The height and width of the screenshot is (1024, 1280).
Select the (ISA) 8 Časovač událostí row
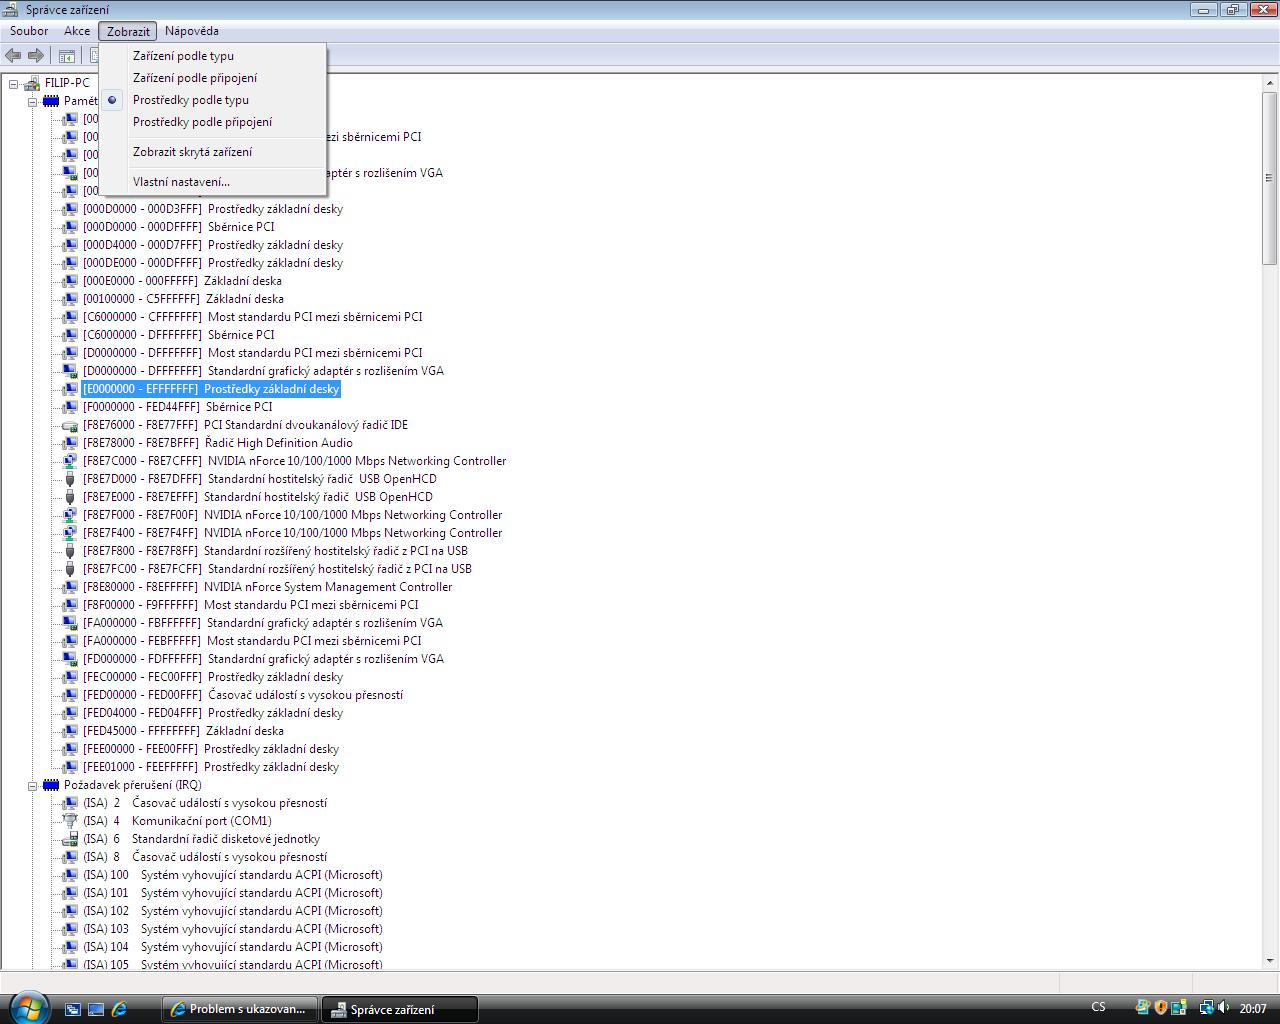pyautogui.click(x=205, y=857)
